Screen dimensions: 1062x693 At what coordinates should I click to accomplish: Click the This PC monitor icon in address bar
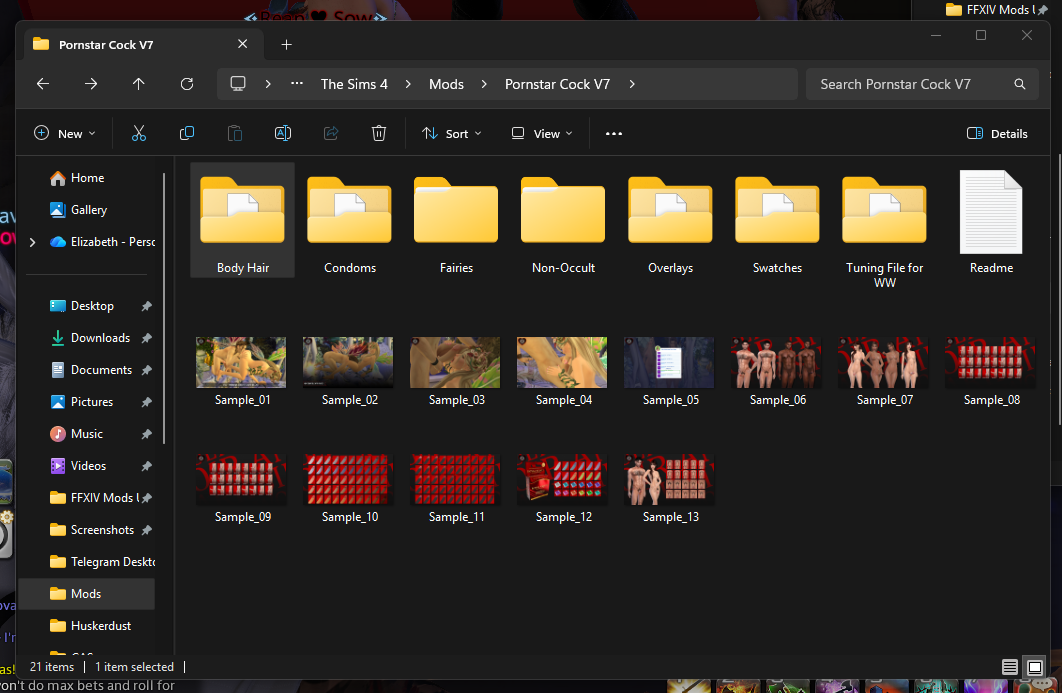pyautogui.click(x=238, y=84)
